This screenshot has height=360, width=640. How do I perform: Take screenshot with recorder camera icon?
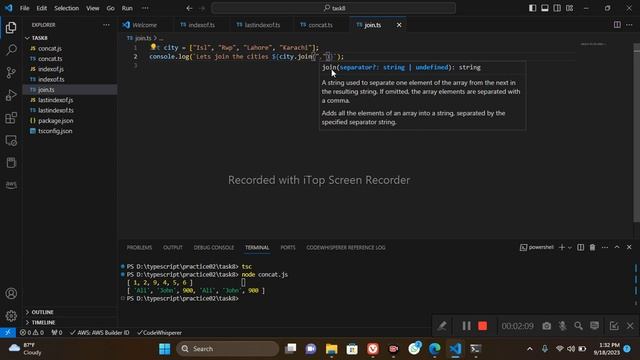tap(547, 326)
